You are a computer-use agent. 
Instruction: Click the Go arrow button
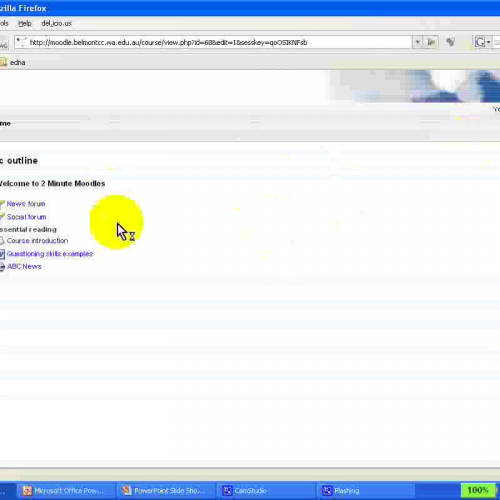(x=431, y=42)
